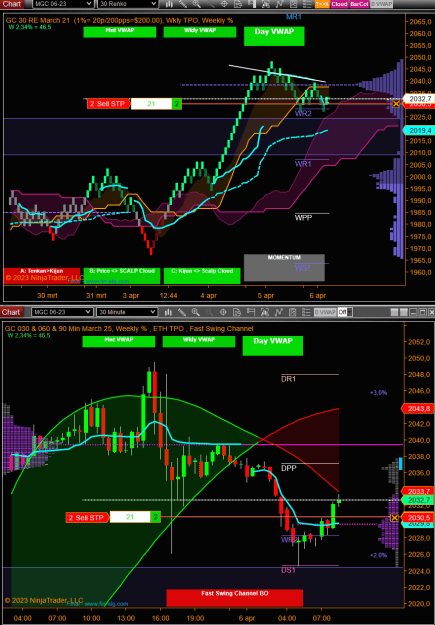This screenshot has width=435, height=625.
Task: Open bar type icon in bottom chart toolbar
Action: [168, 312]
